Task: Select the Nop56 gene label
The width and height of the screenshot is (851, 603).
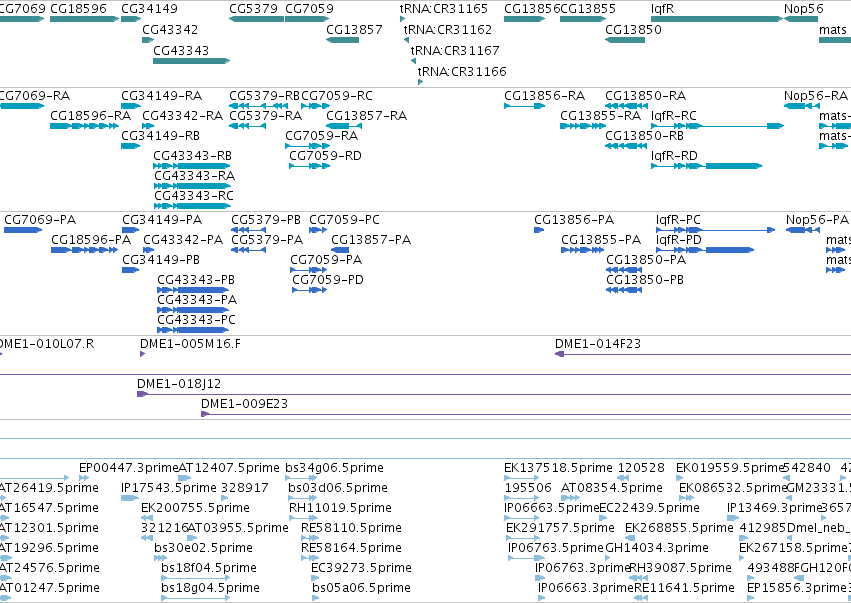Action: [x=804, y=9]
